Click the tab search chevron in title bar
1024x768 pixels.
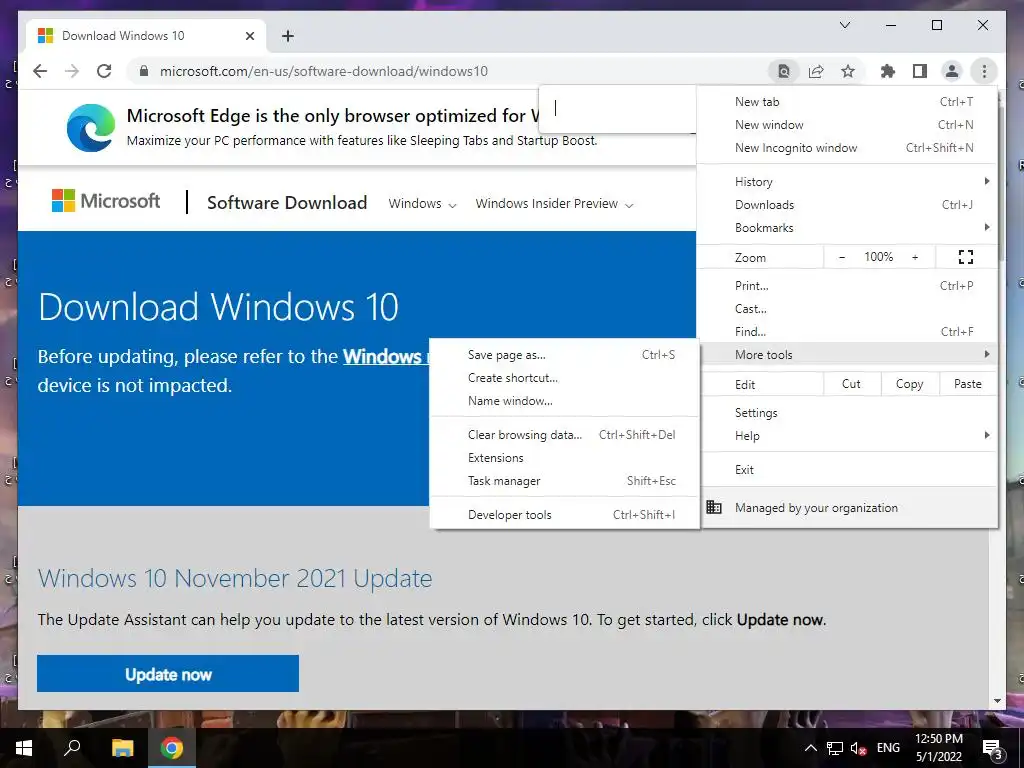pyautogui.click(x=845, y=25)
